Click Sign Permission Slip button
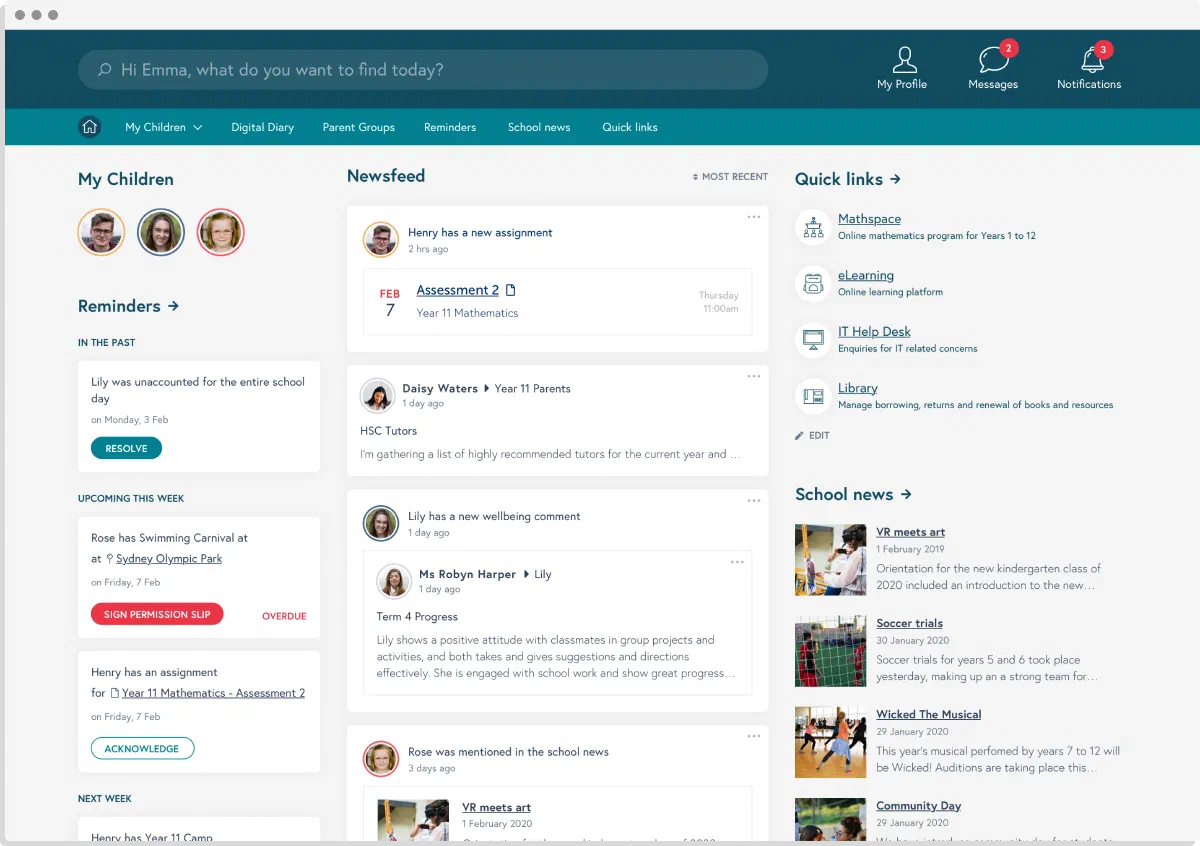Image resolution: width=1200 pixels, height=846 pixels. click(157, 614)
